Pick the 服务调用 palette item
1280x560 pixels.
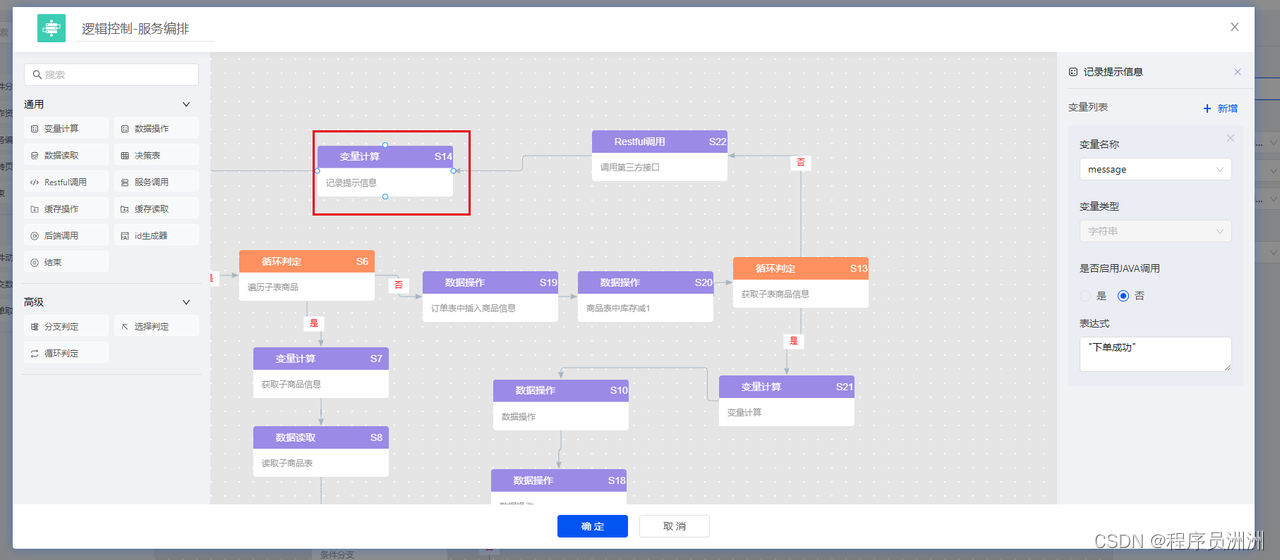(151, 183)
